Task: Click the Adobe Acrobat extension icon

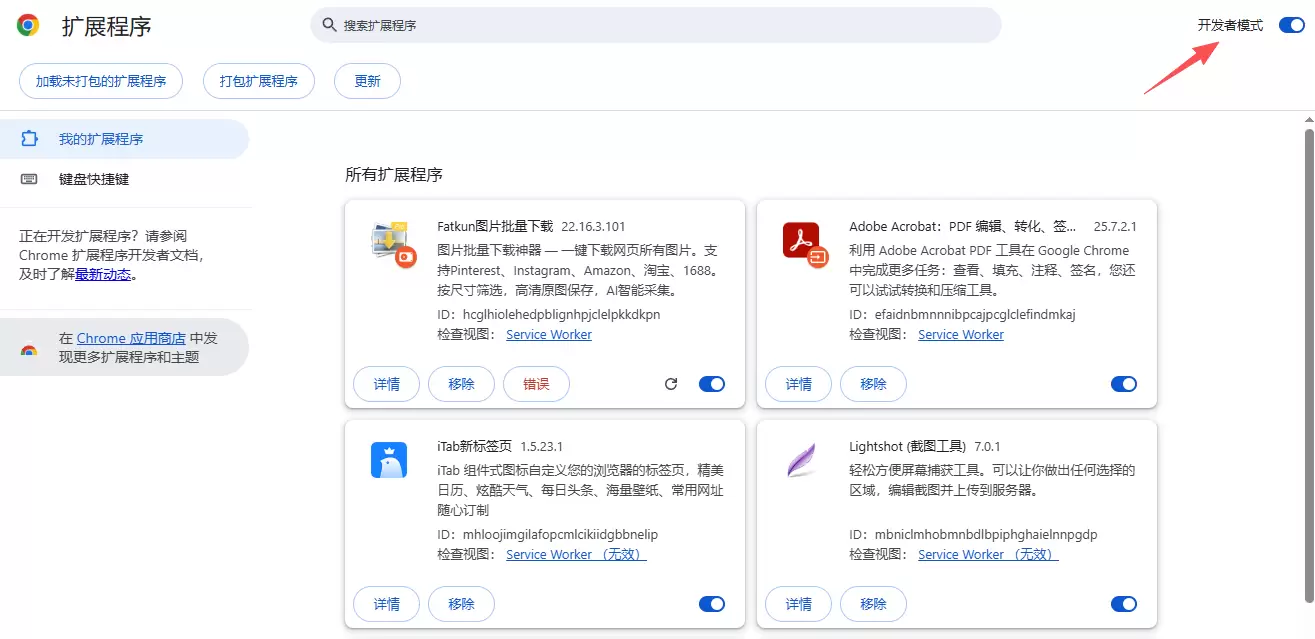Action: tap(804, 245)
